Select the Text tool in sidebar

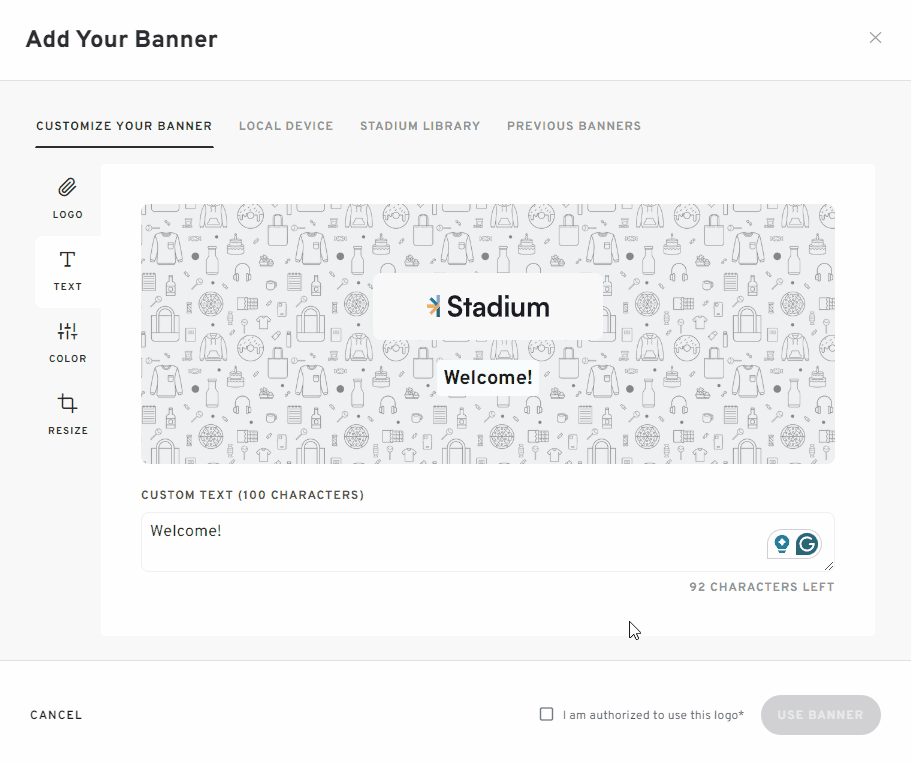(67, 271)
